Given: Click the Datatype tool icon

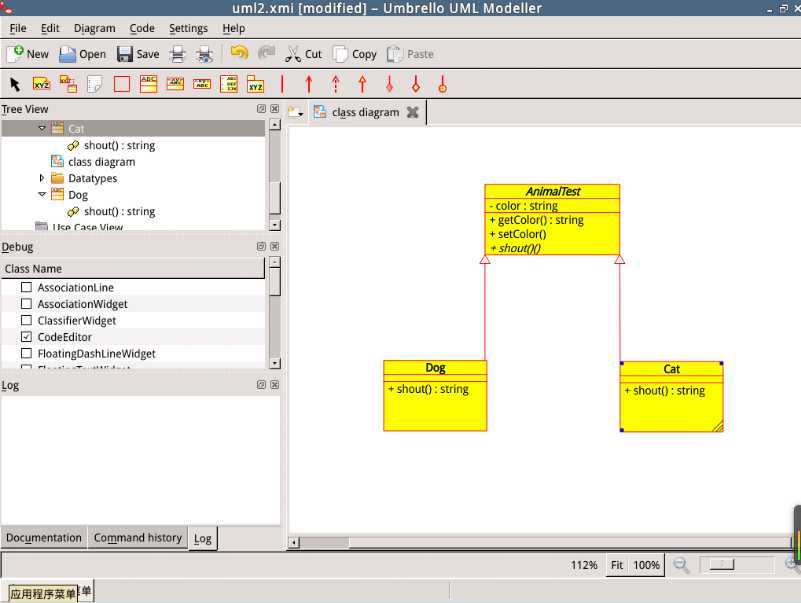Looking at the screenshot, I should point(202,84).
